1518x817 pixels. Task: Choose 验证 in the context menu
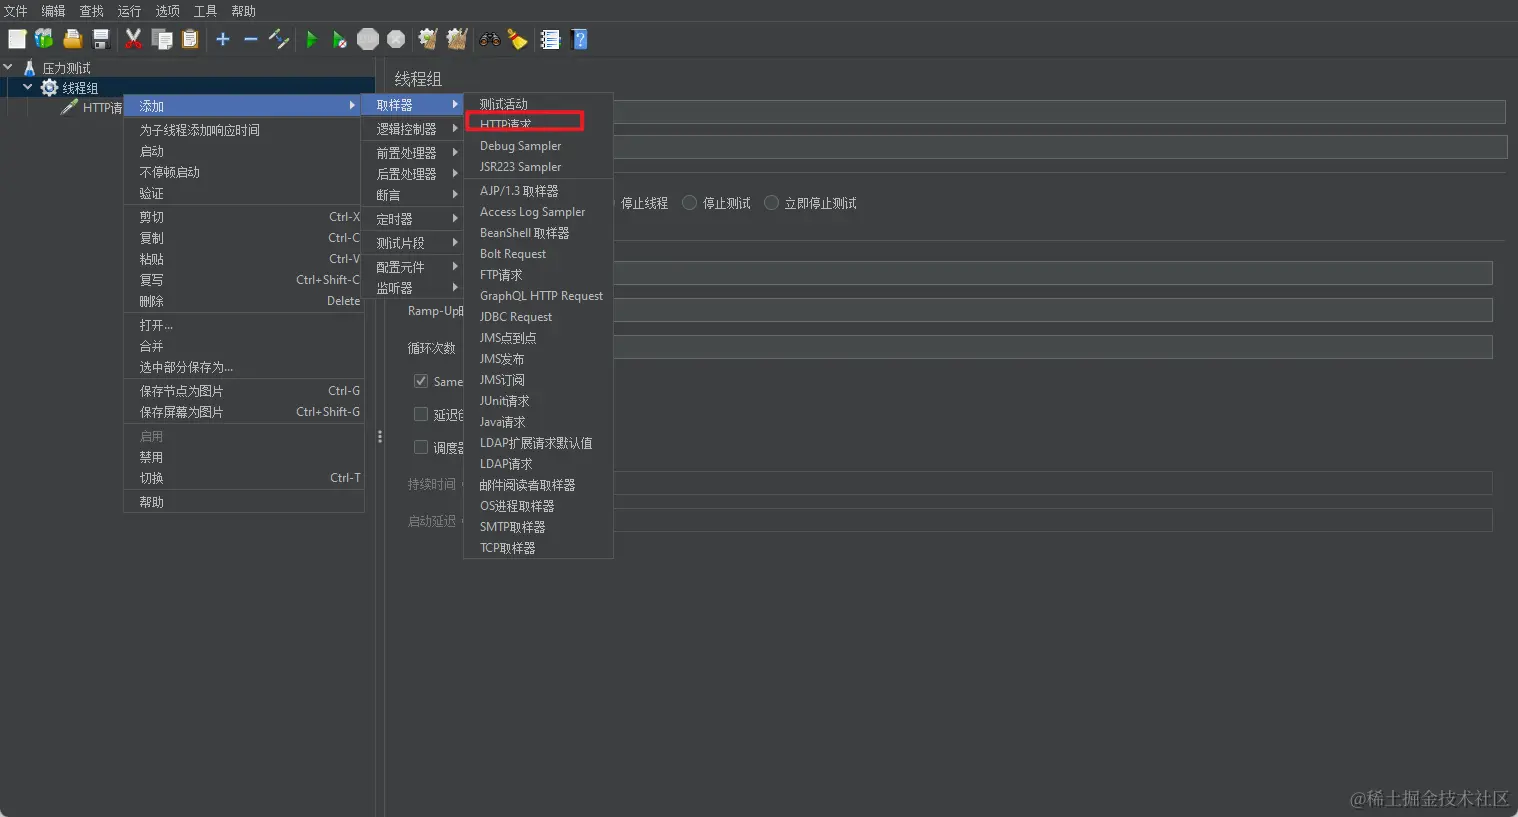(243, 193)
